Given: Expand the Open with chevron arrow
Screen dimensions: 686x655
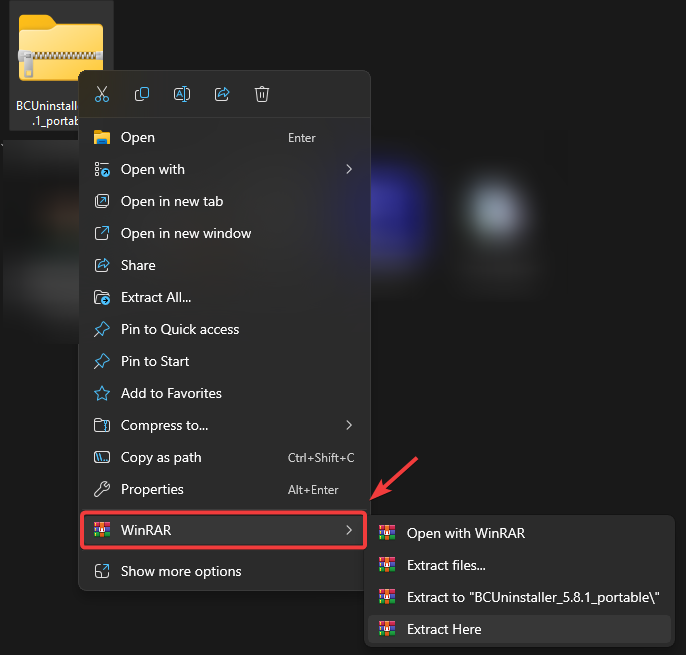Looking at the screenshot, I should click(349, 169).
